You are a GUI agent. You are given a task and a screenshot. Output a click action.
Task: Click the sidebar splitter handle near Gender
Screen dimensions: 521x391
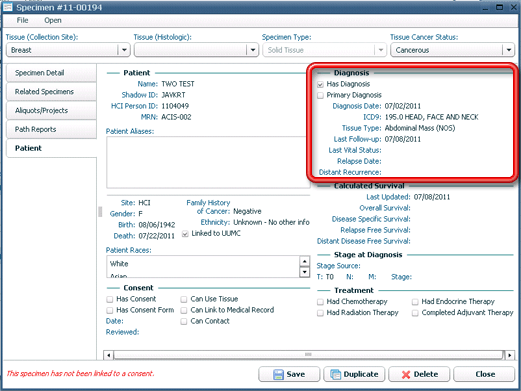[x=100, y=212]
